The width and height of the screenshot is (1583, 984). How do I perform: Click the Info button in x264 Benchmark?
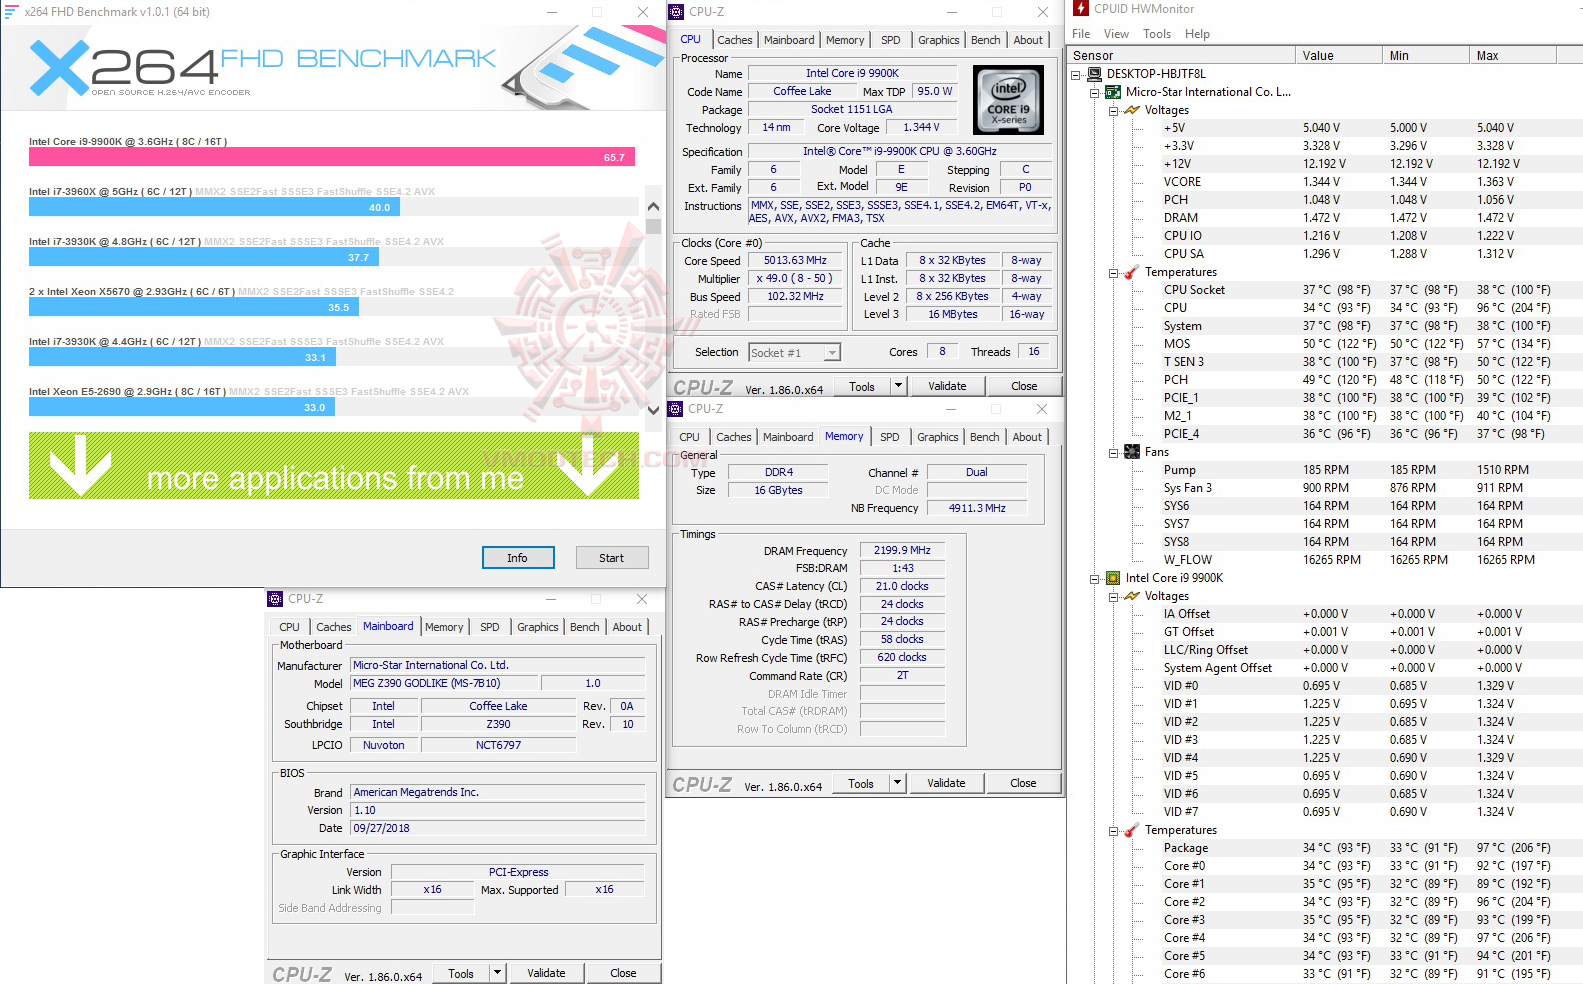pos(517,558)
